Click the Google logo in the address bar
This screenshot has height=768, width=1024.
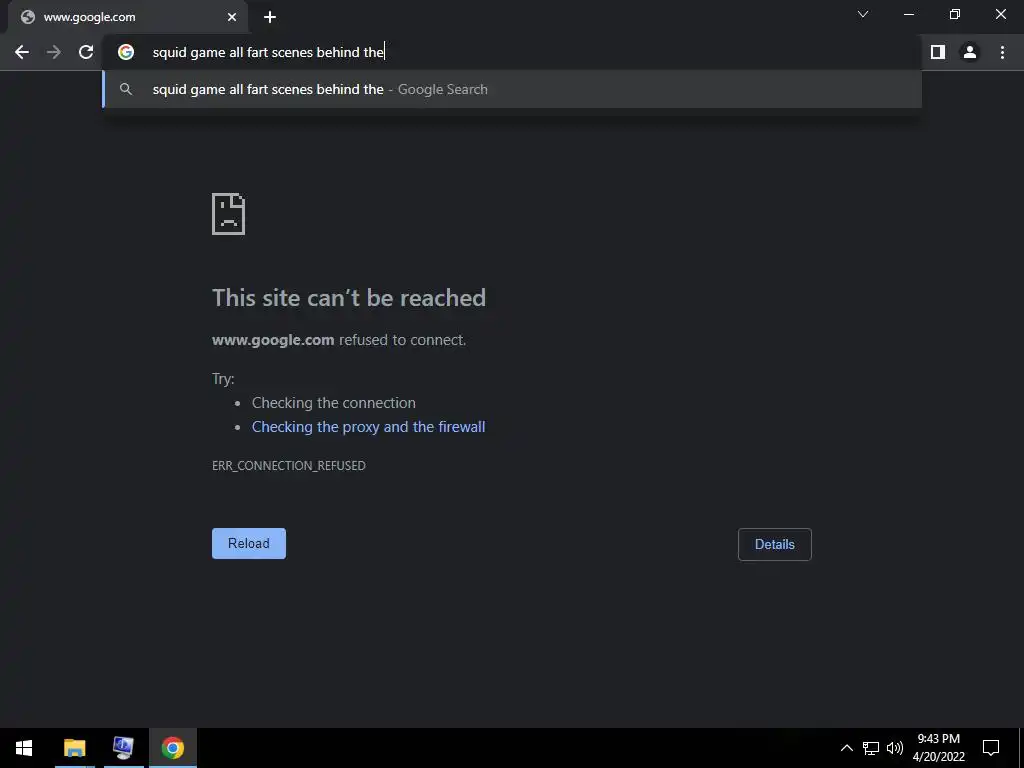point(126,52)
